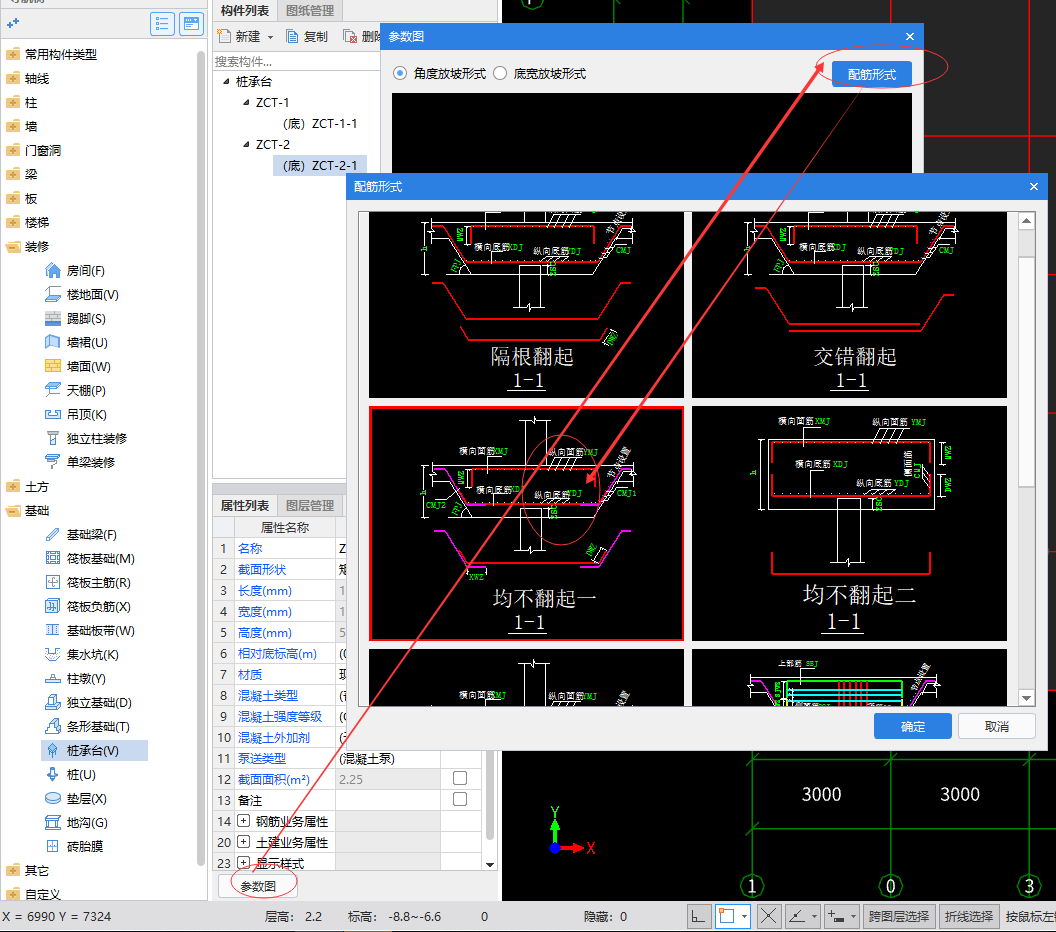Select the 吊顶(K) suspended ceiling icon
Viewport: 1056px width, 932px height.
click(x=53, y=414)
